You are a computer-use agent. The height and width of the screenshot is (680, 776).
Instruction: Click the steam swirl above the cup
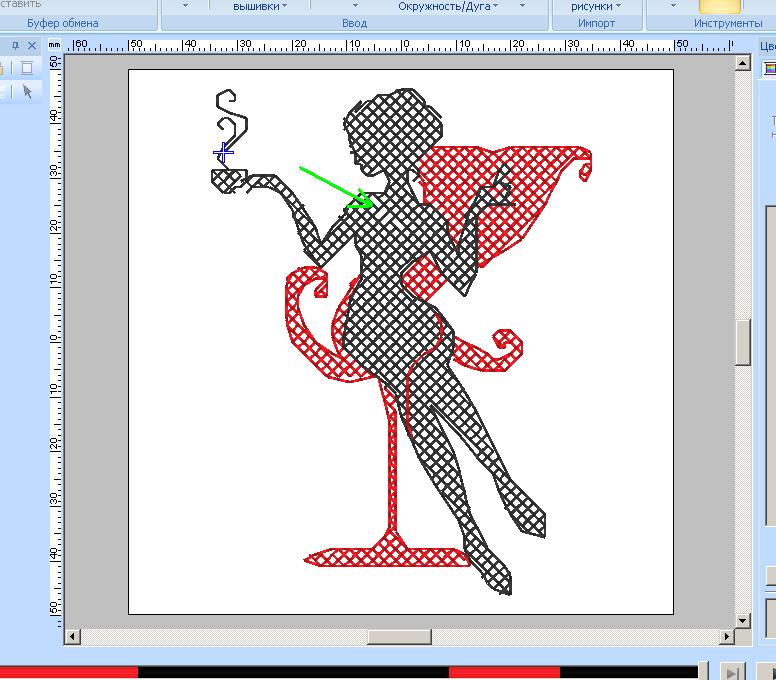[x=233, y=120]
